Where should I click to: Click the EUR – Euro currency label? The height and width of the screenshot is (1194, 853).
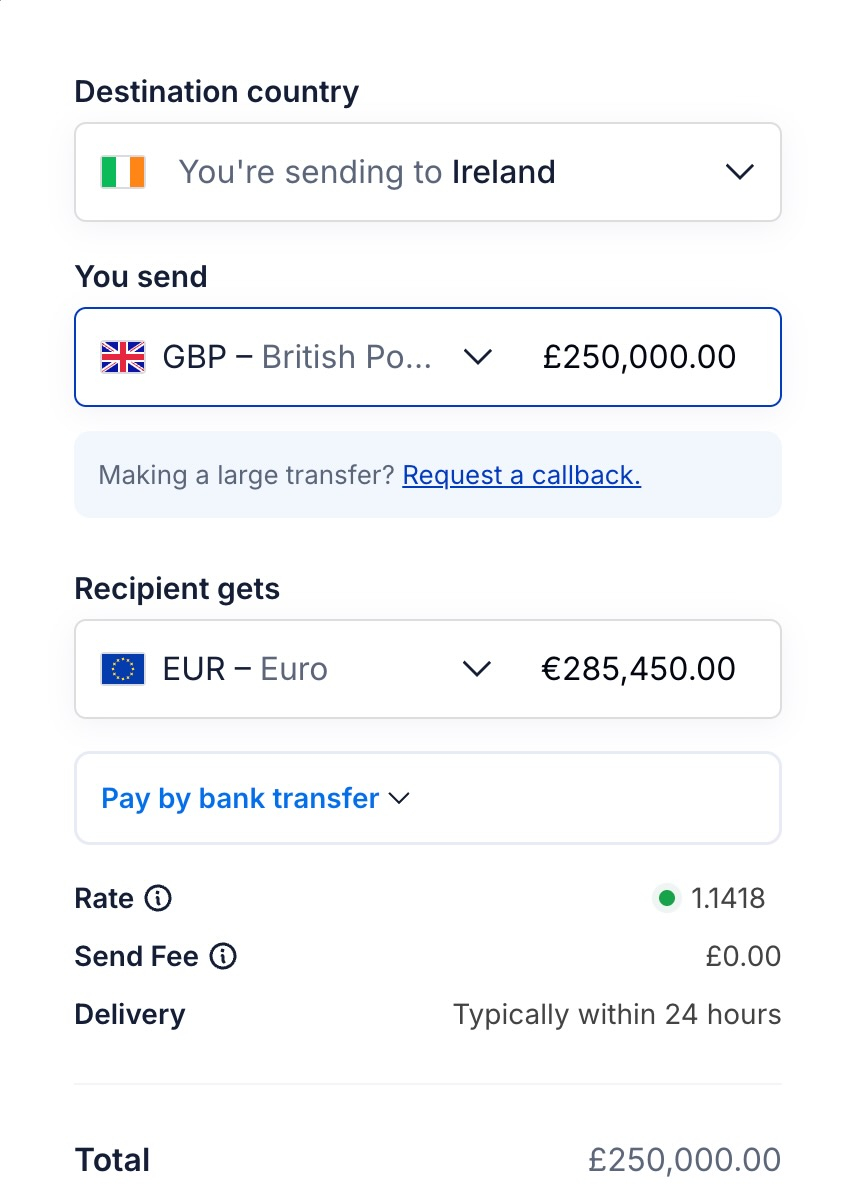pos(245,669)
